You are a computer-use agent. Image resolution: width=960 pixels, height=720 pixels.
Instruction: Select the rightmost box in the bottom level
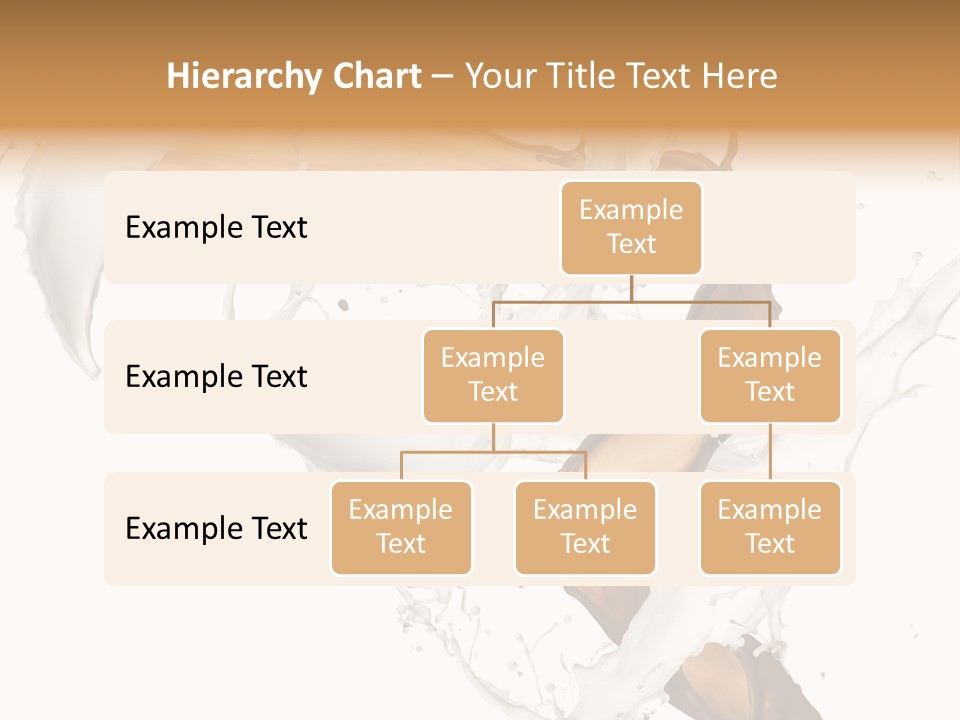click(770, 527)
